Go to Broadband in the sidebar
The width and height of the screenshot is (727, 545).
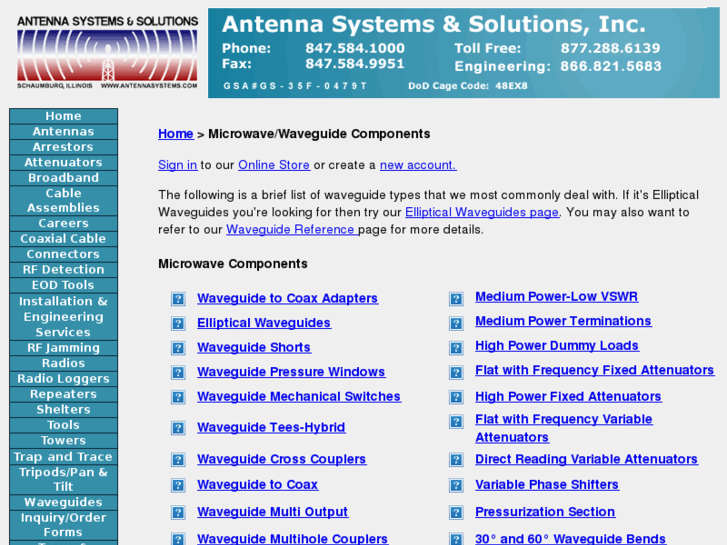(x=64, y=178)
